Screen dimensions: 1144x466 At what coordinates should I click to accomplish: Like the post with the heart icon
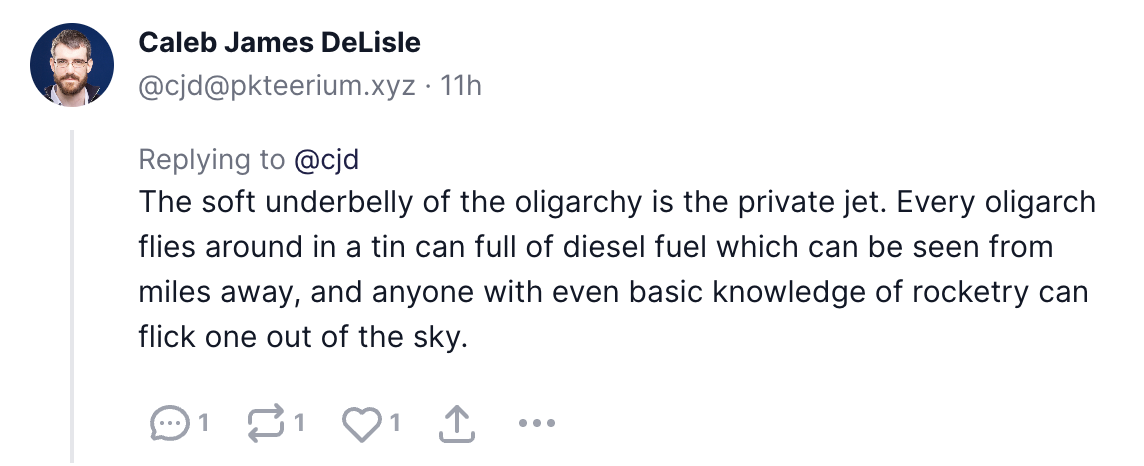pos(360,424)
